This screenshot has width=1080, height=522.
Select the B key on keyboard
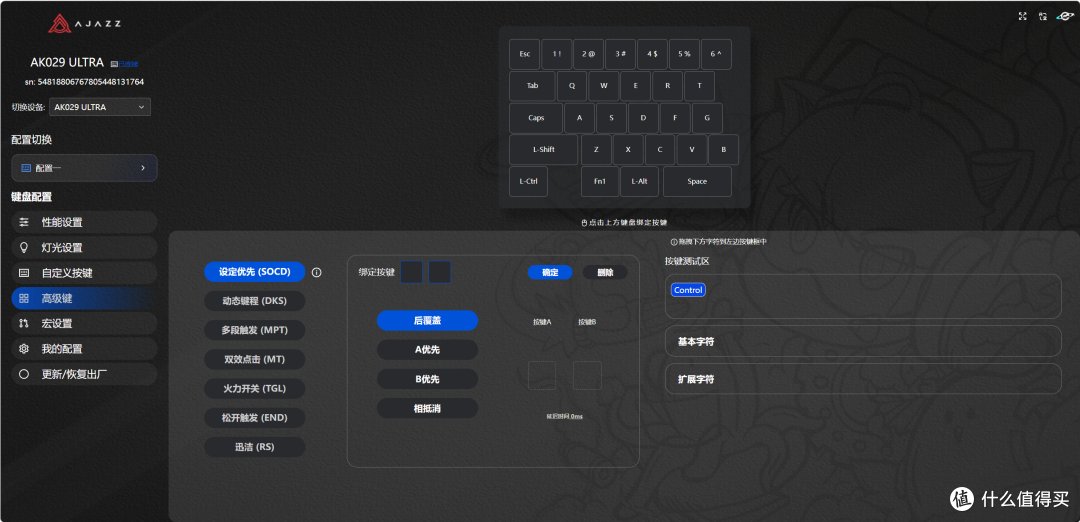coord(723,149)
